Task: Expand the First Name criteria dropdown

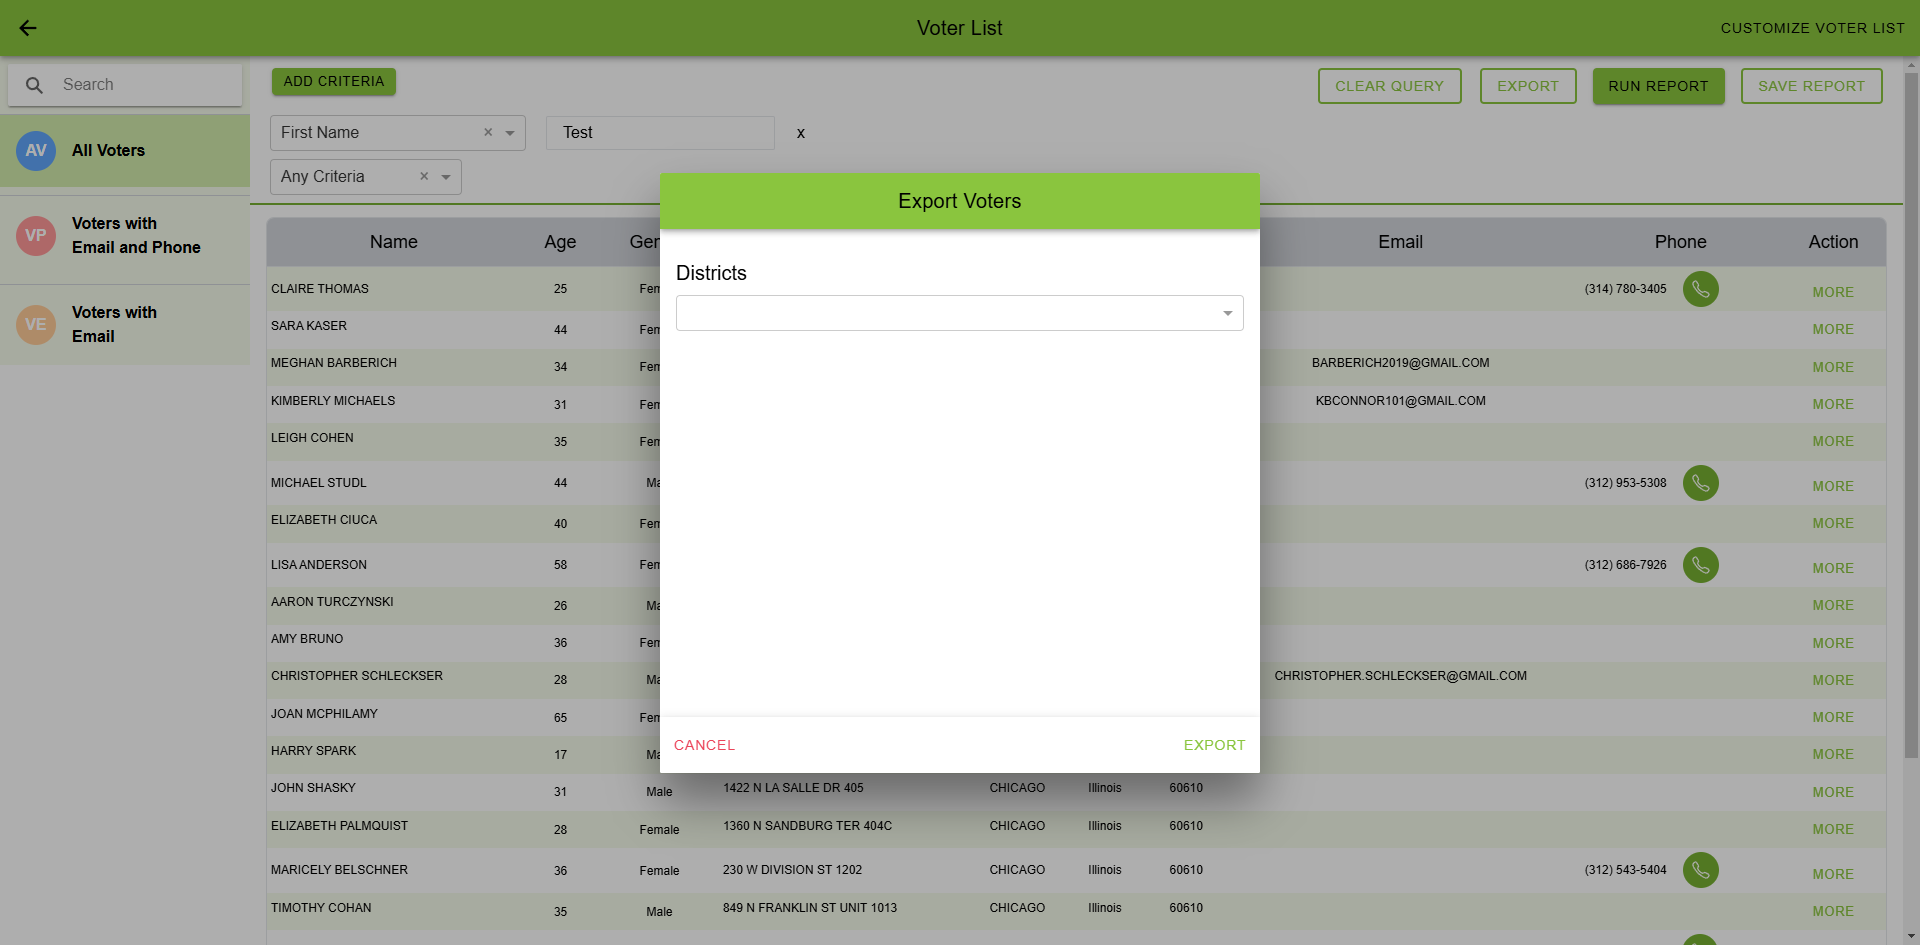Action: point(510,133)
